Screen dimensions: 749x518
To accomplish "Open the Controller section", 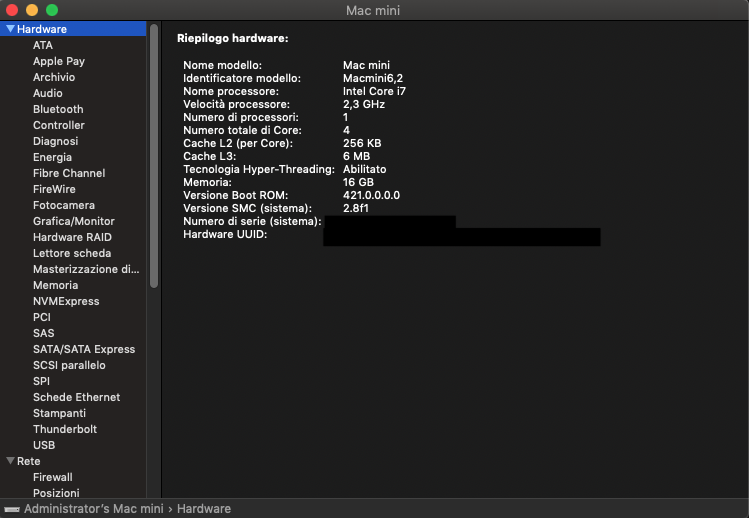I will [59, 125].
